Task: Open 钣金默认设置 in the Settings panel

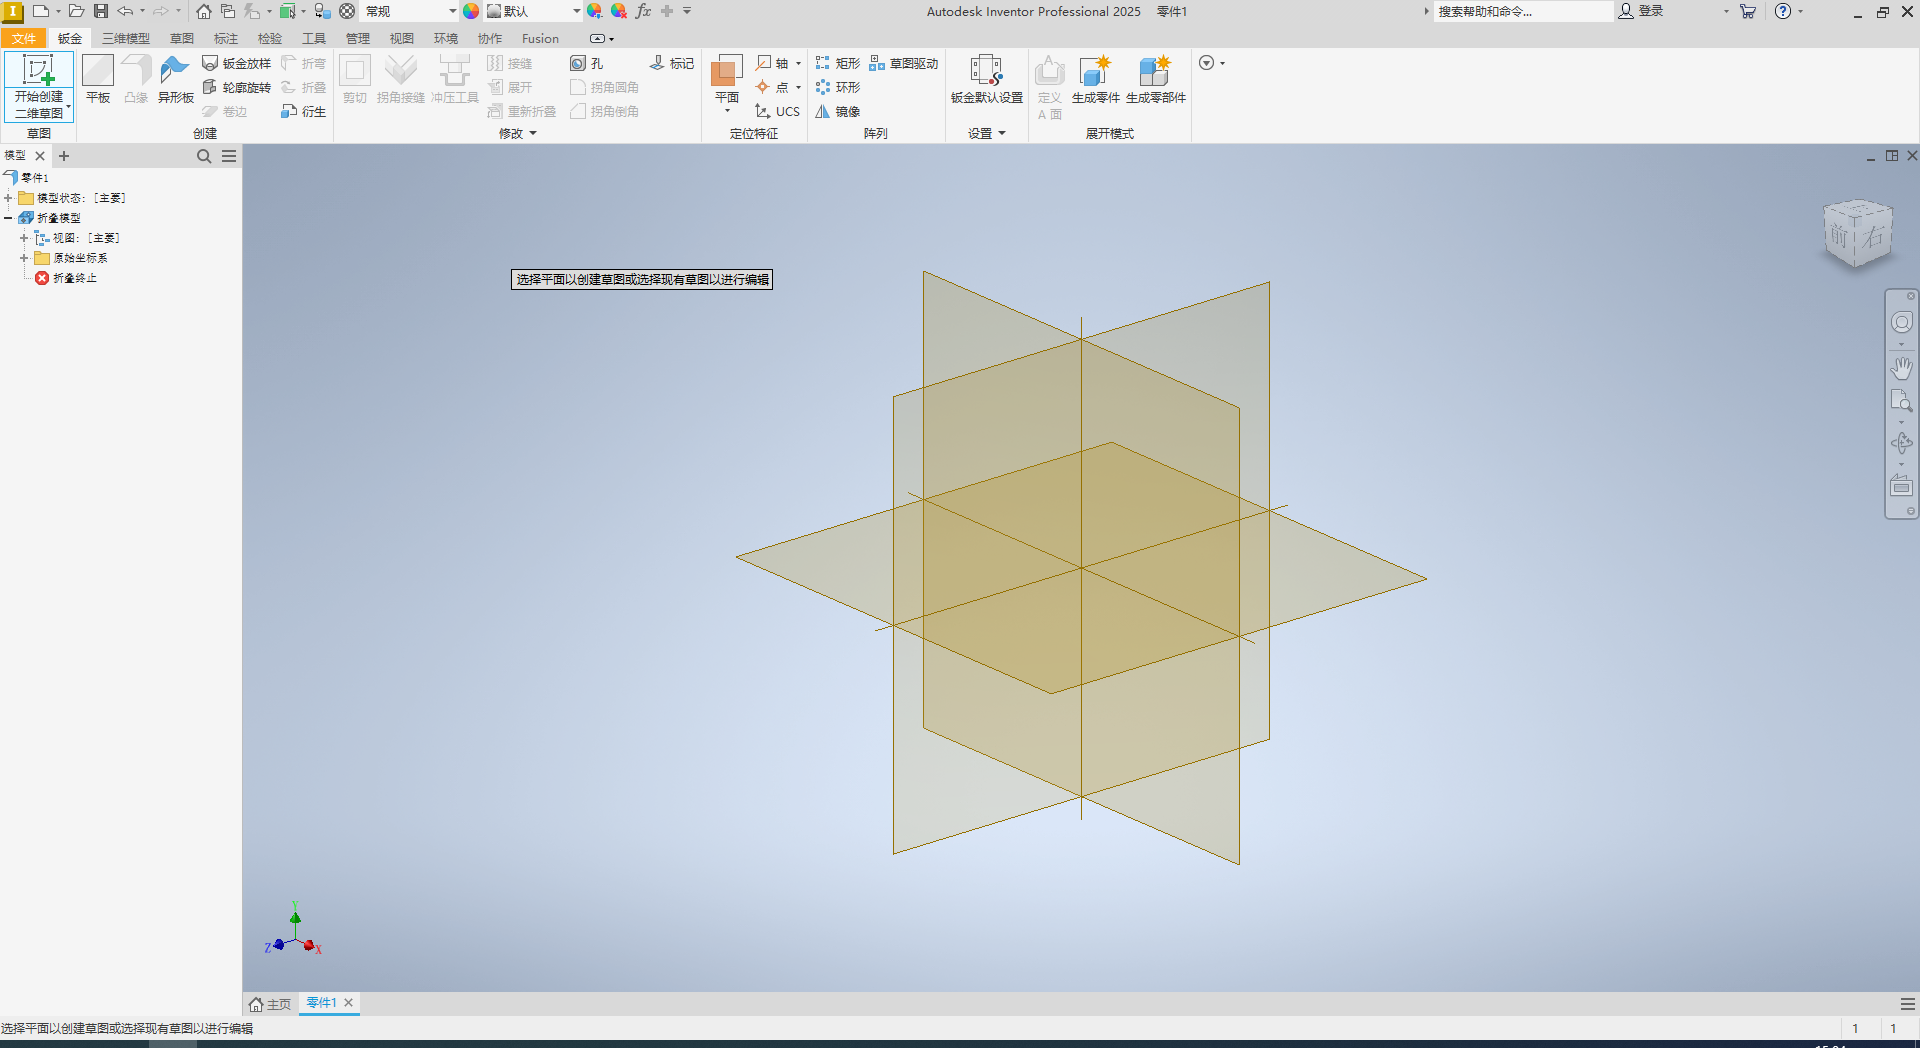Action: pos(986,80)
